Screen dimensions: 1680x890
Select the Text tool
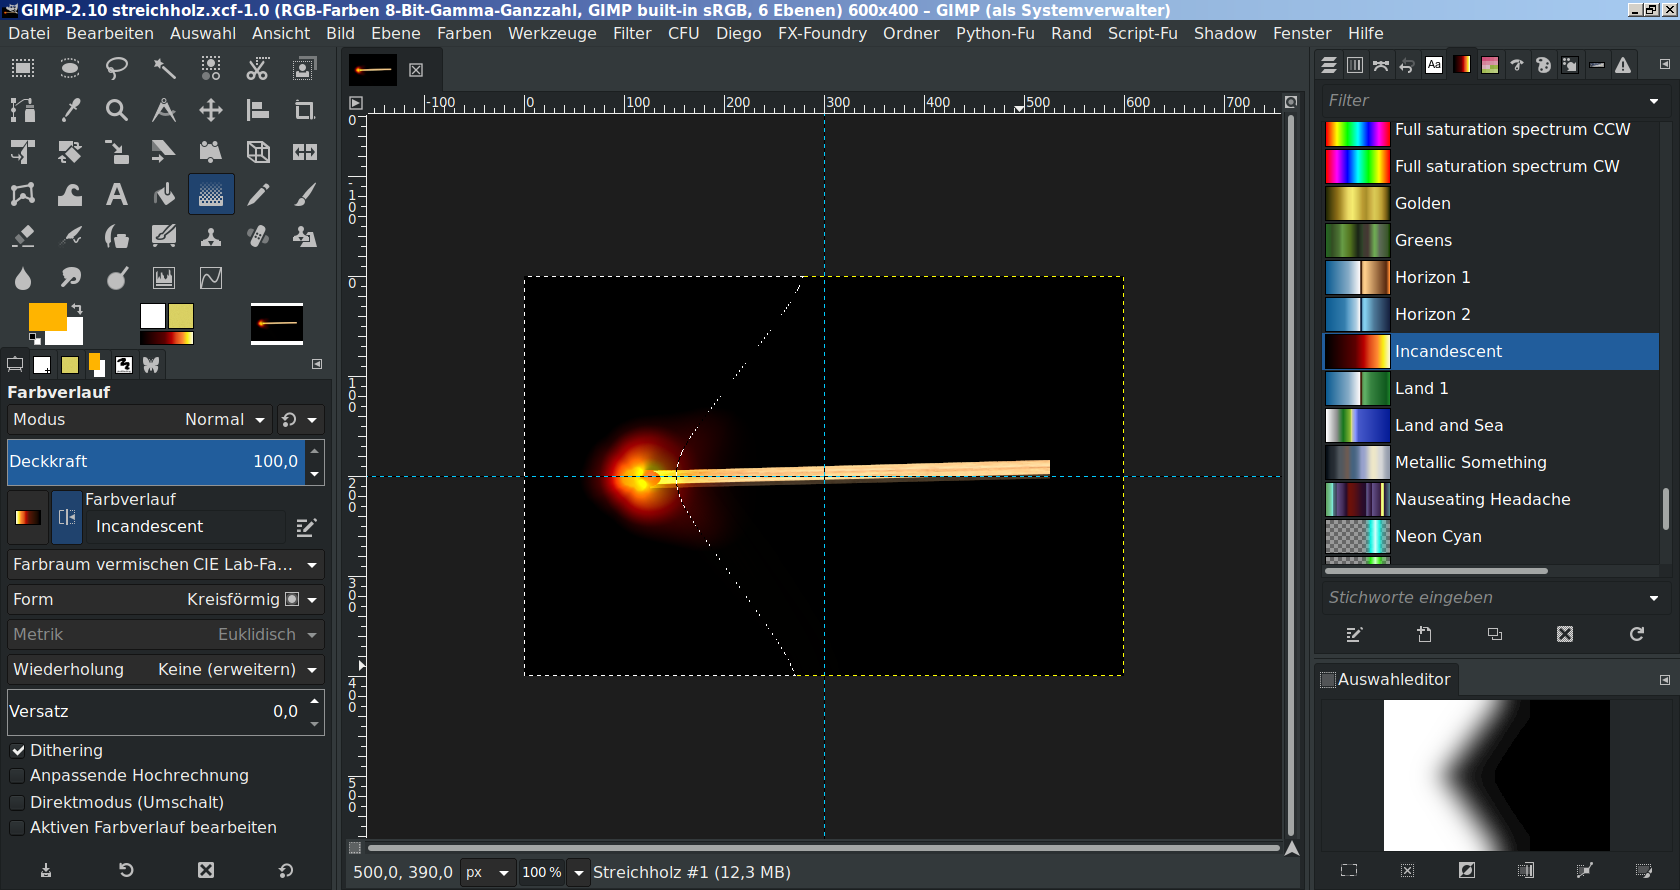point(117,194)
